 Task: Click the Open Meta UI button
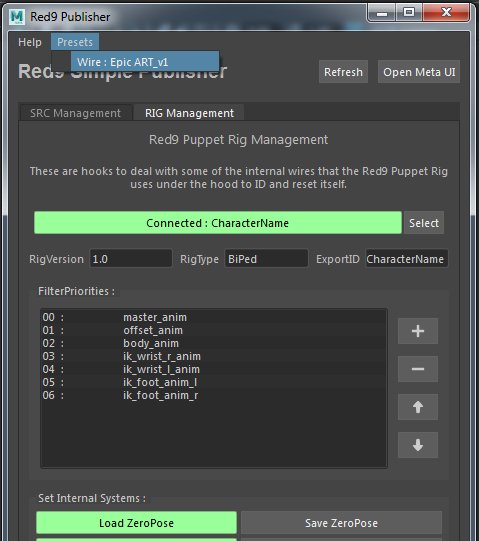coord(419,72)
